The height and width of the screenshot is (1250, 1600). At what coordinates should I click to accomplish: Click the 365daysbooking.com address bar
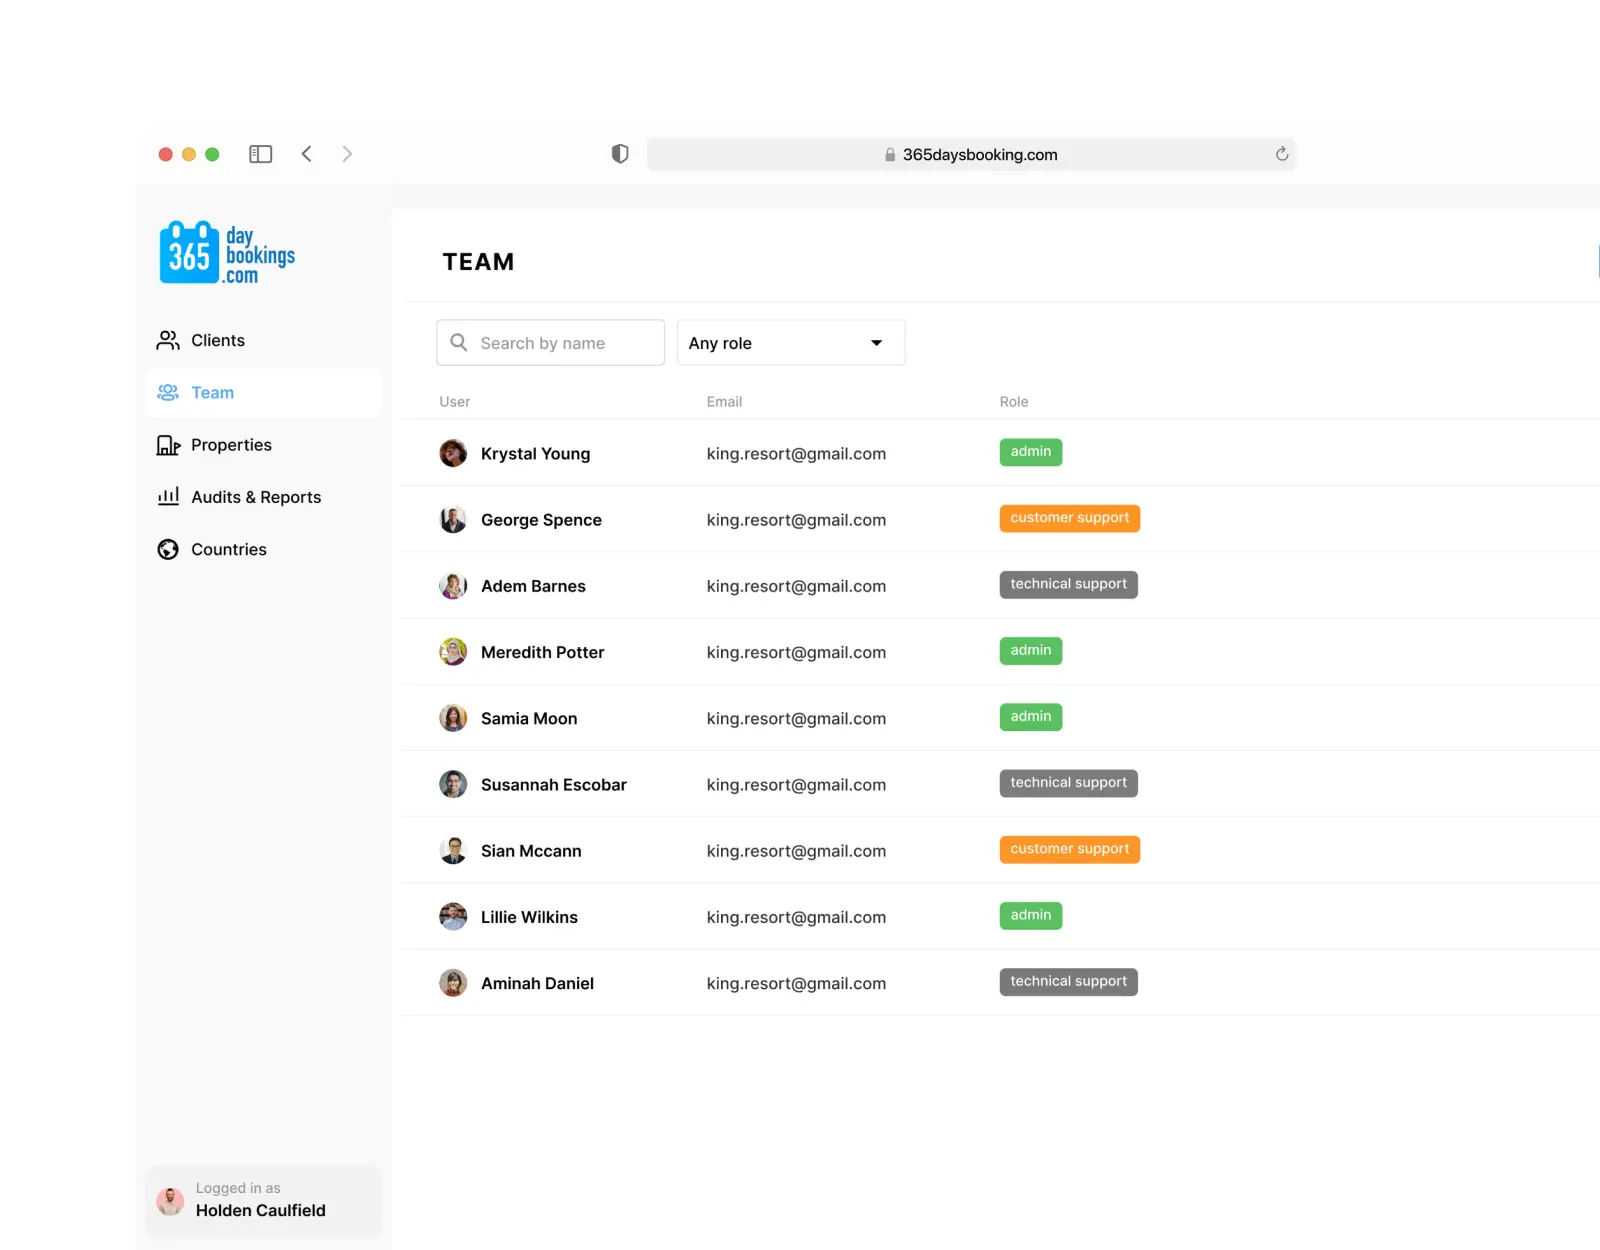[971, 154]
